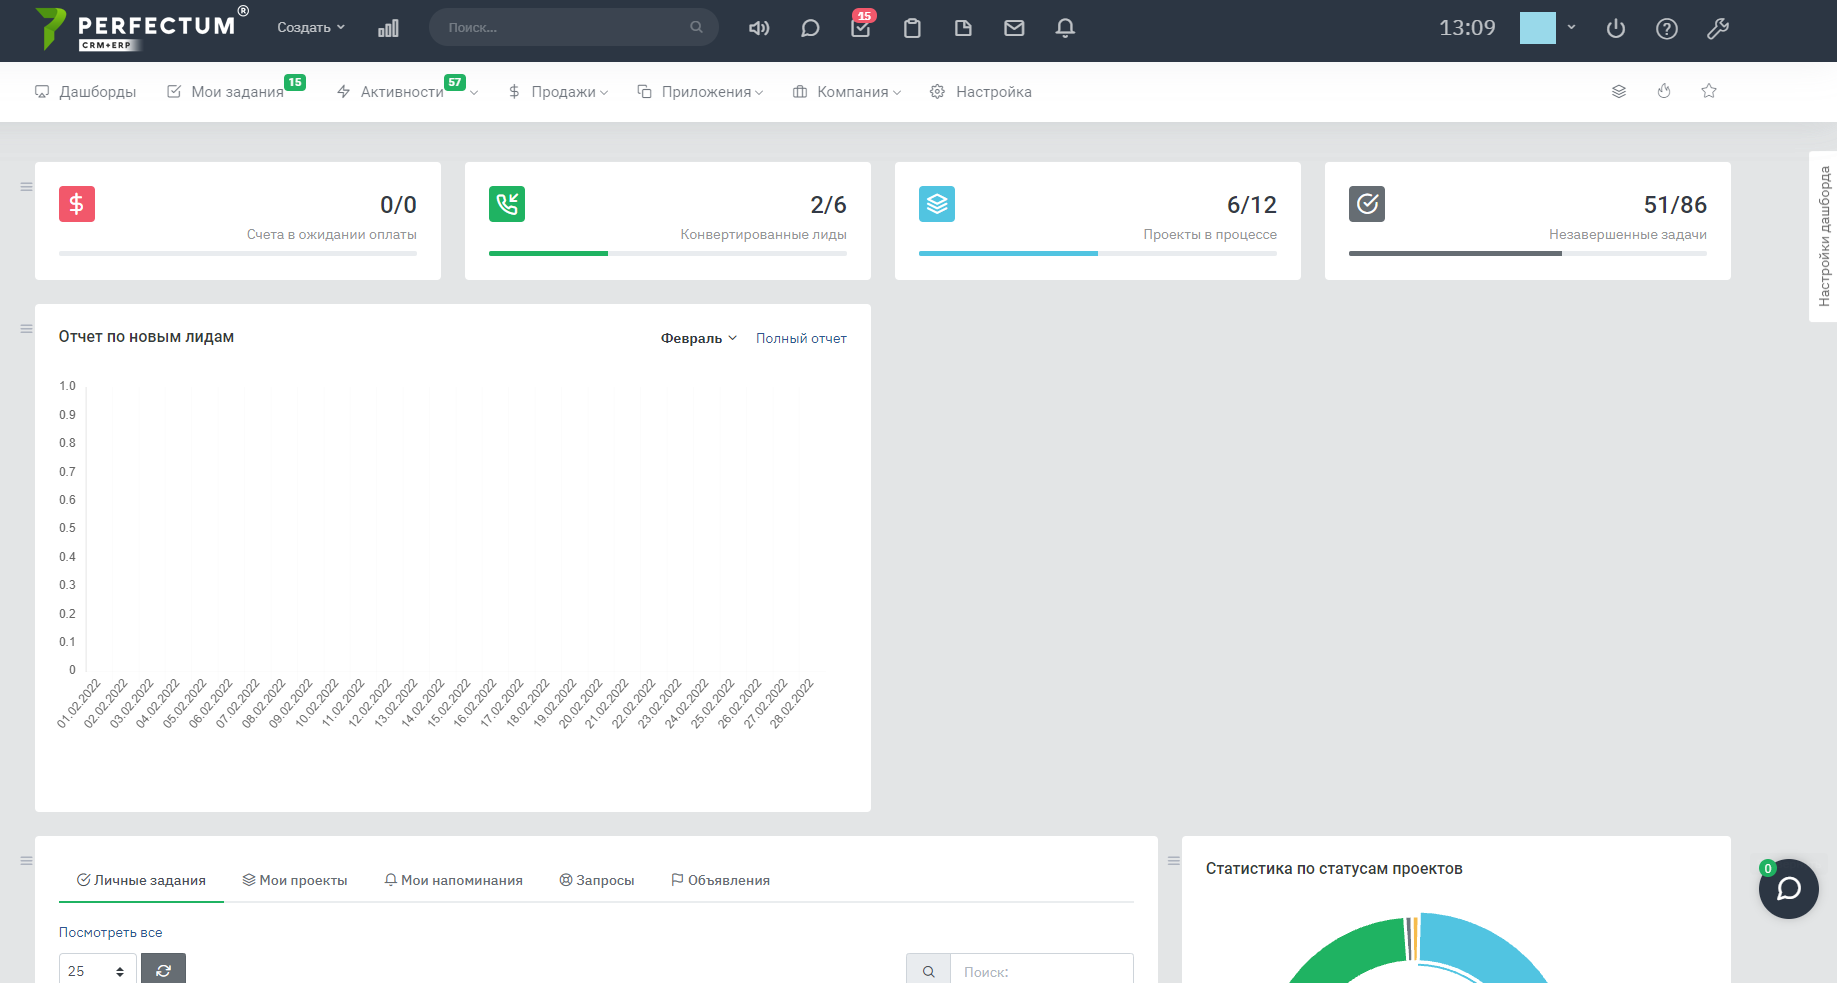Switch to the Мои напоминания tab
1837x983 pixels.
click(454, 880)
